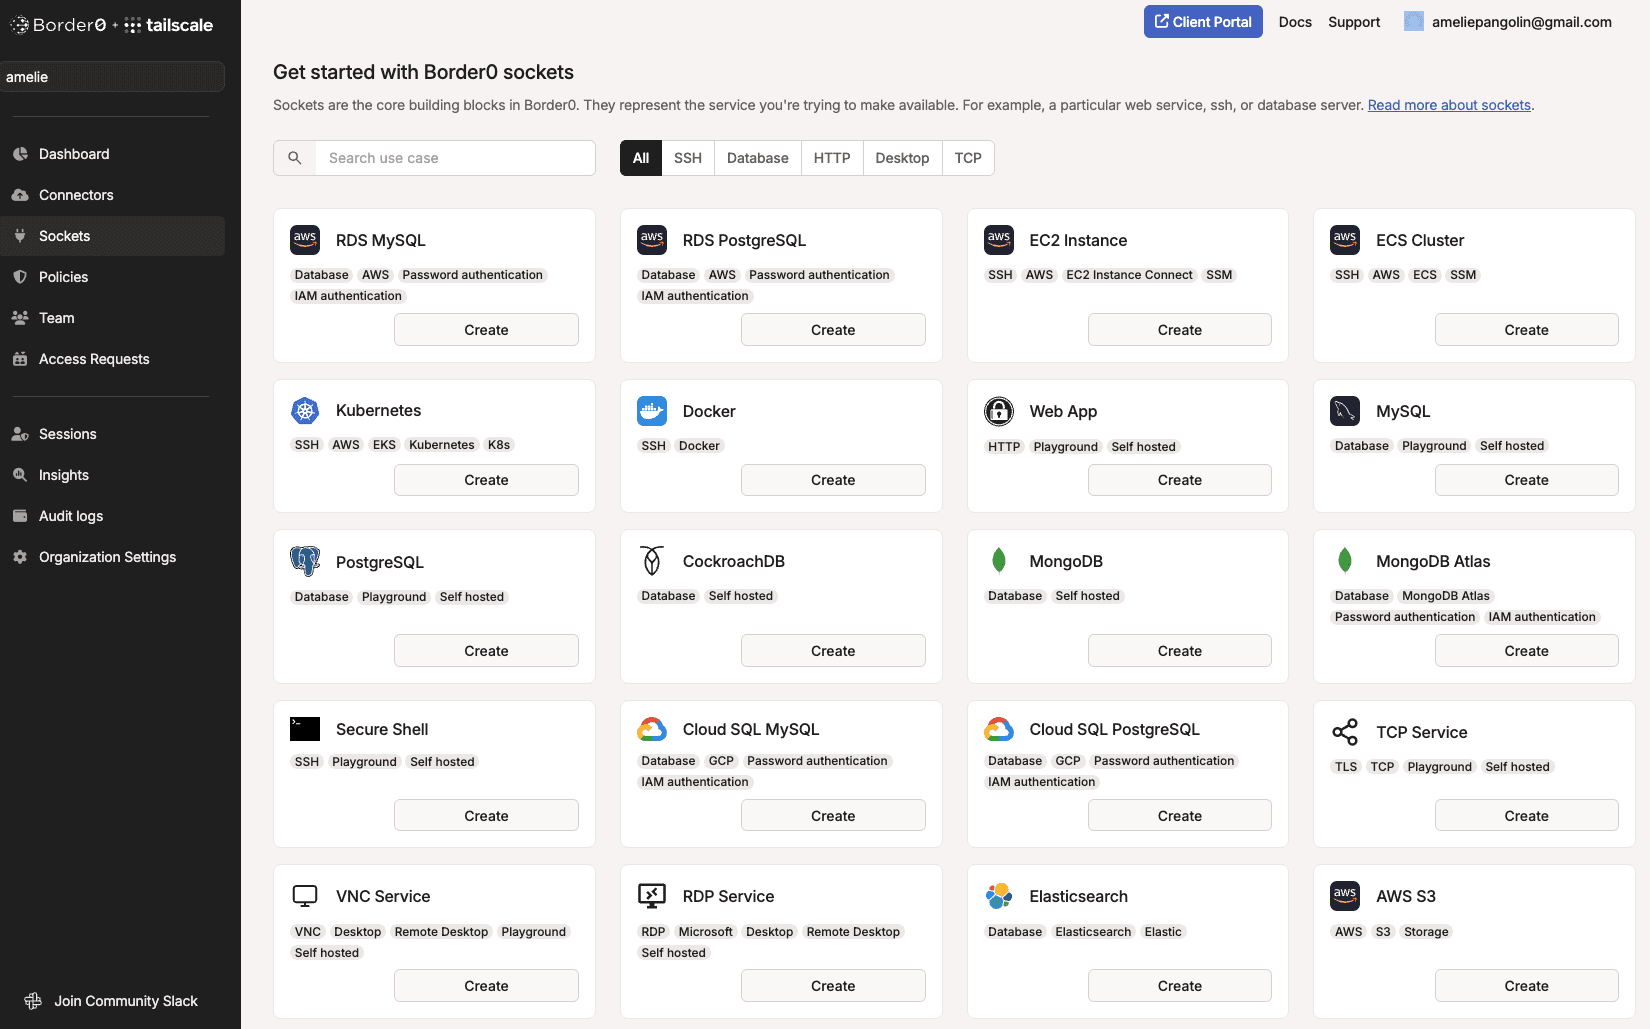1650x1029 pixels.
Task: Select the All filter tab
Action: point(641,158)
